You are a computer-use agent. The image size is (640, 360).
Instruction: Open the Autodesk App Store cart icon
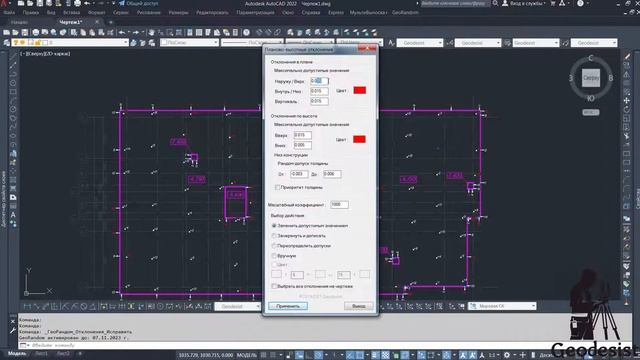pos(553,3)
